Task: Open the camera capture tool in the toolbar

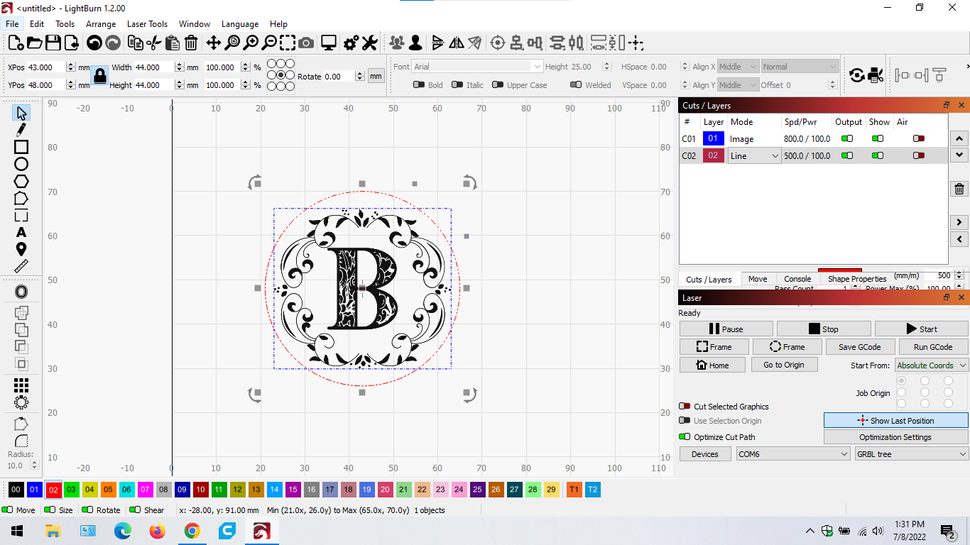Action: click(306, 43)
